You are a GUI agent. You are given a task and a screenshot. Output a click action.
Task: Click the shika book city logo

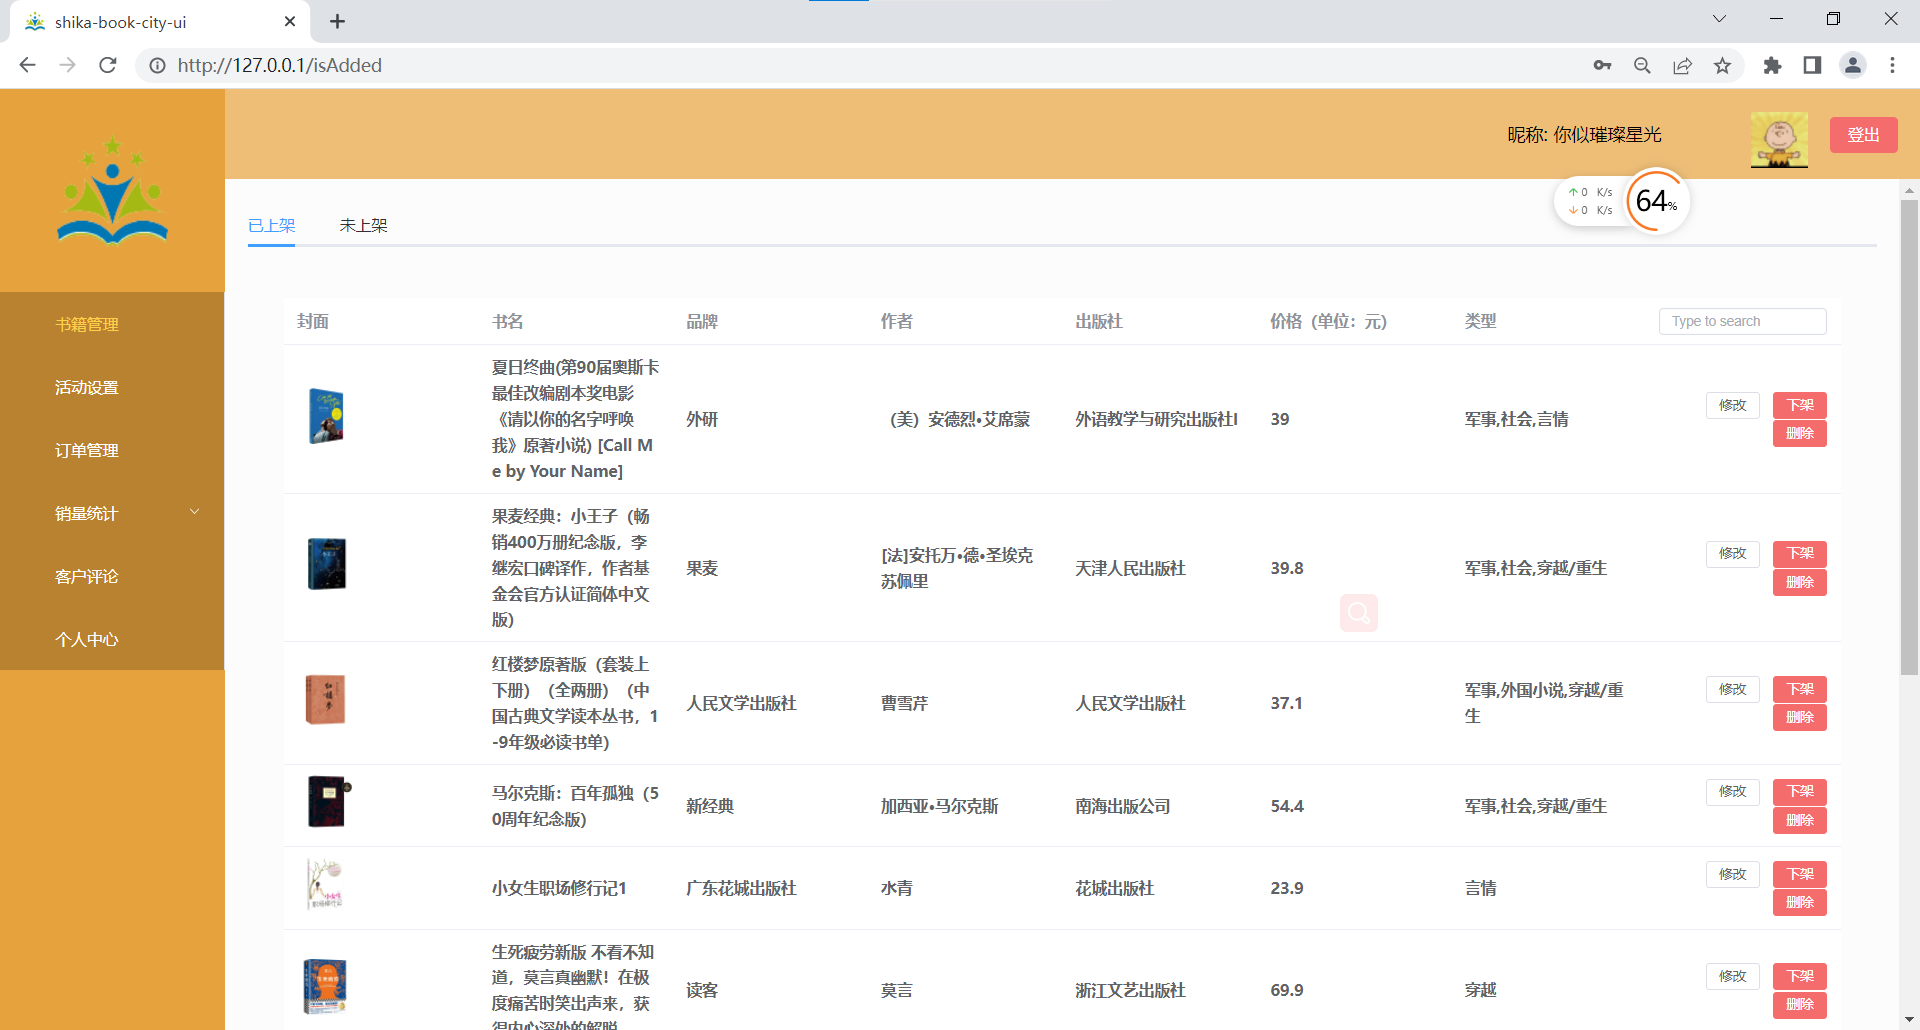112,192
